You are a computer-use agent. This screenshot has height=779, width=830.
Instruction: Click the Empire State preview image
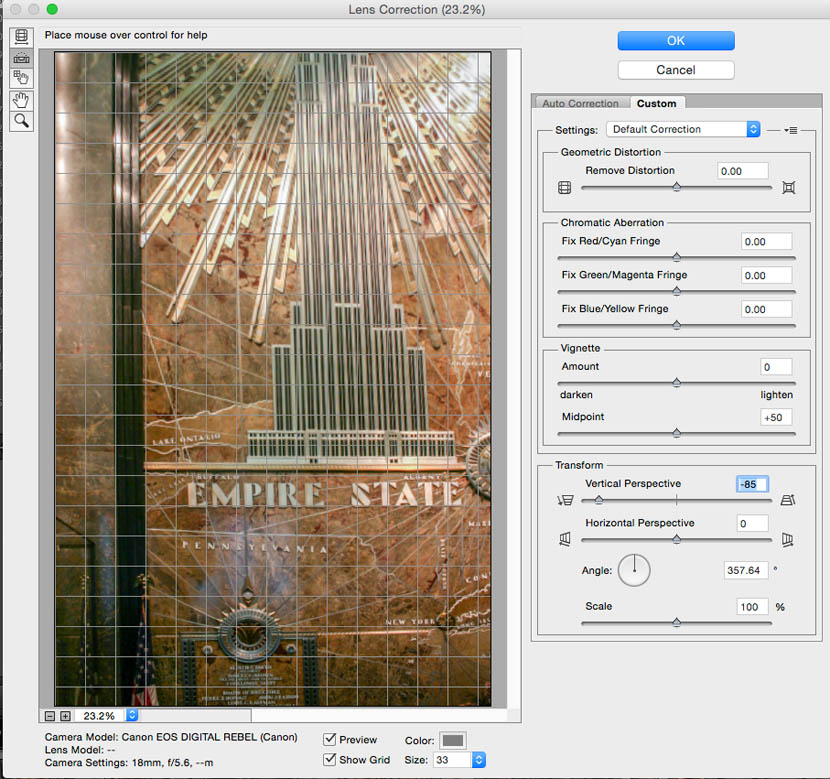pyautogui.click(x=273, y=379)
